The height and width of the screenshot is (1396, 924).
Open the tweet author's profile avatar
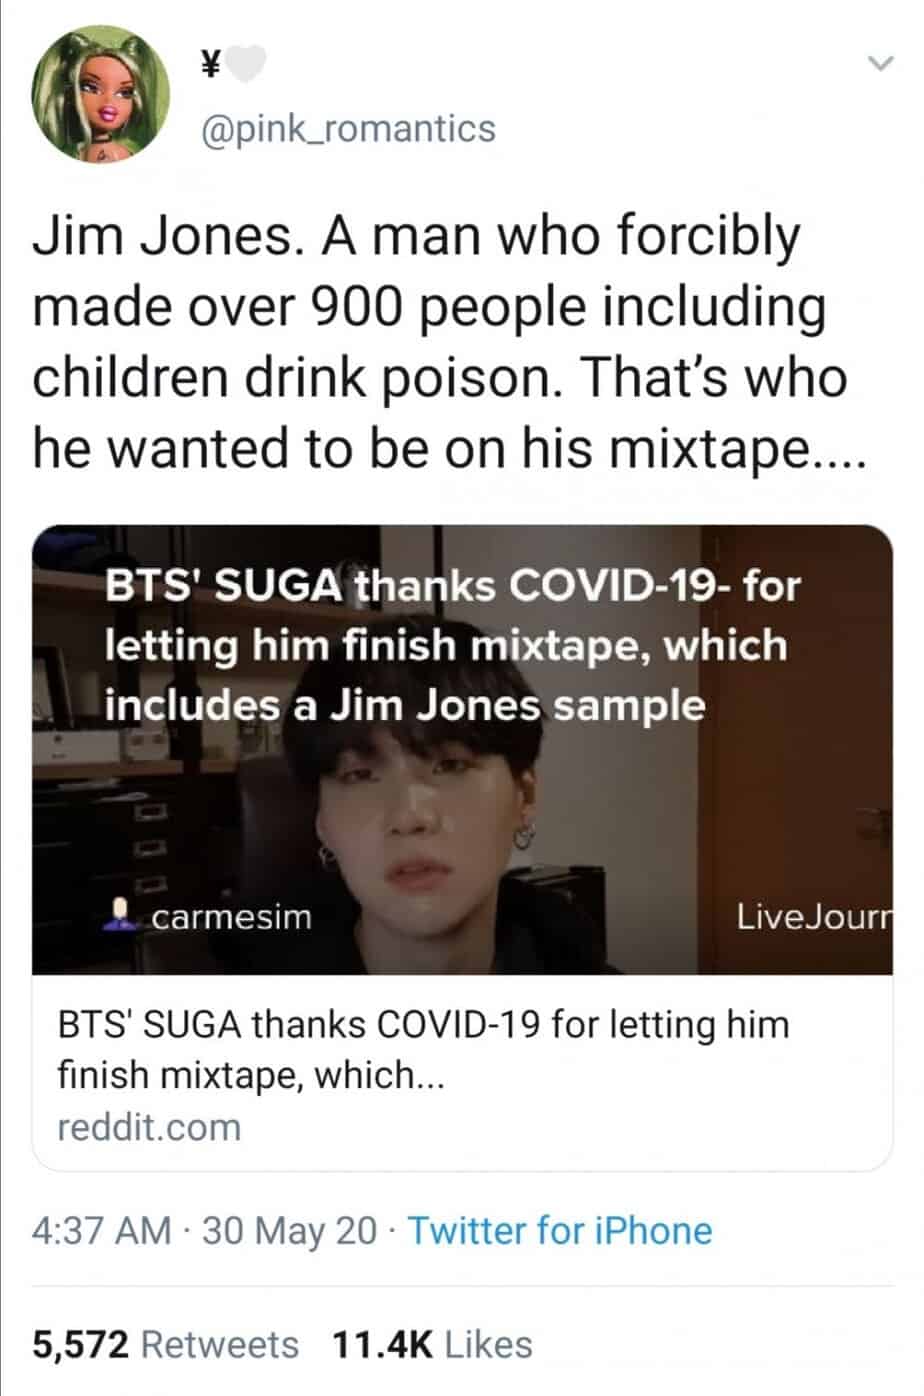pos(101,94)
